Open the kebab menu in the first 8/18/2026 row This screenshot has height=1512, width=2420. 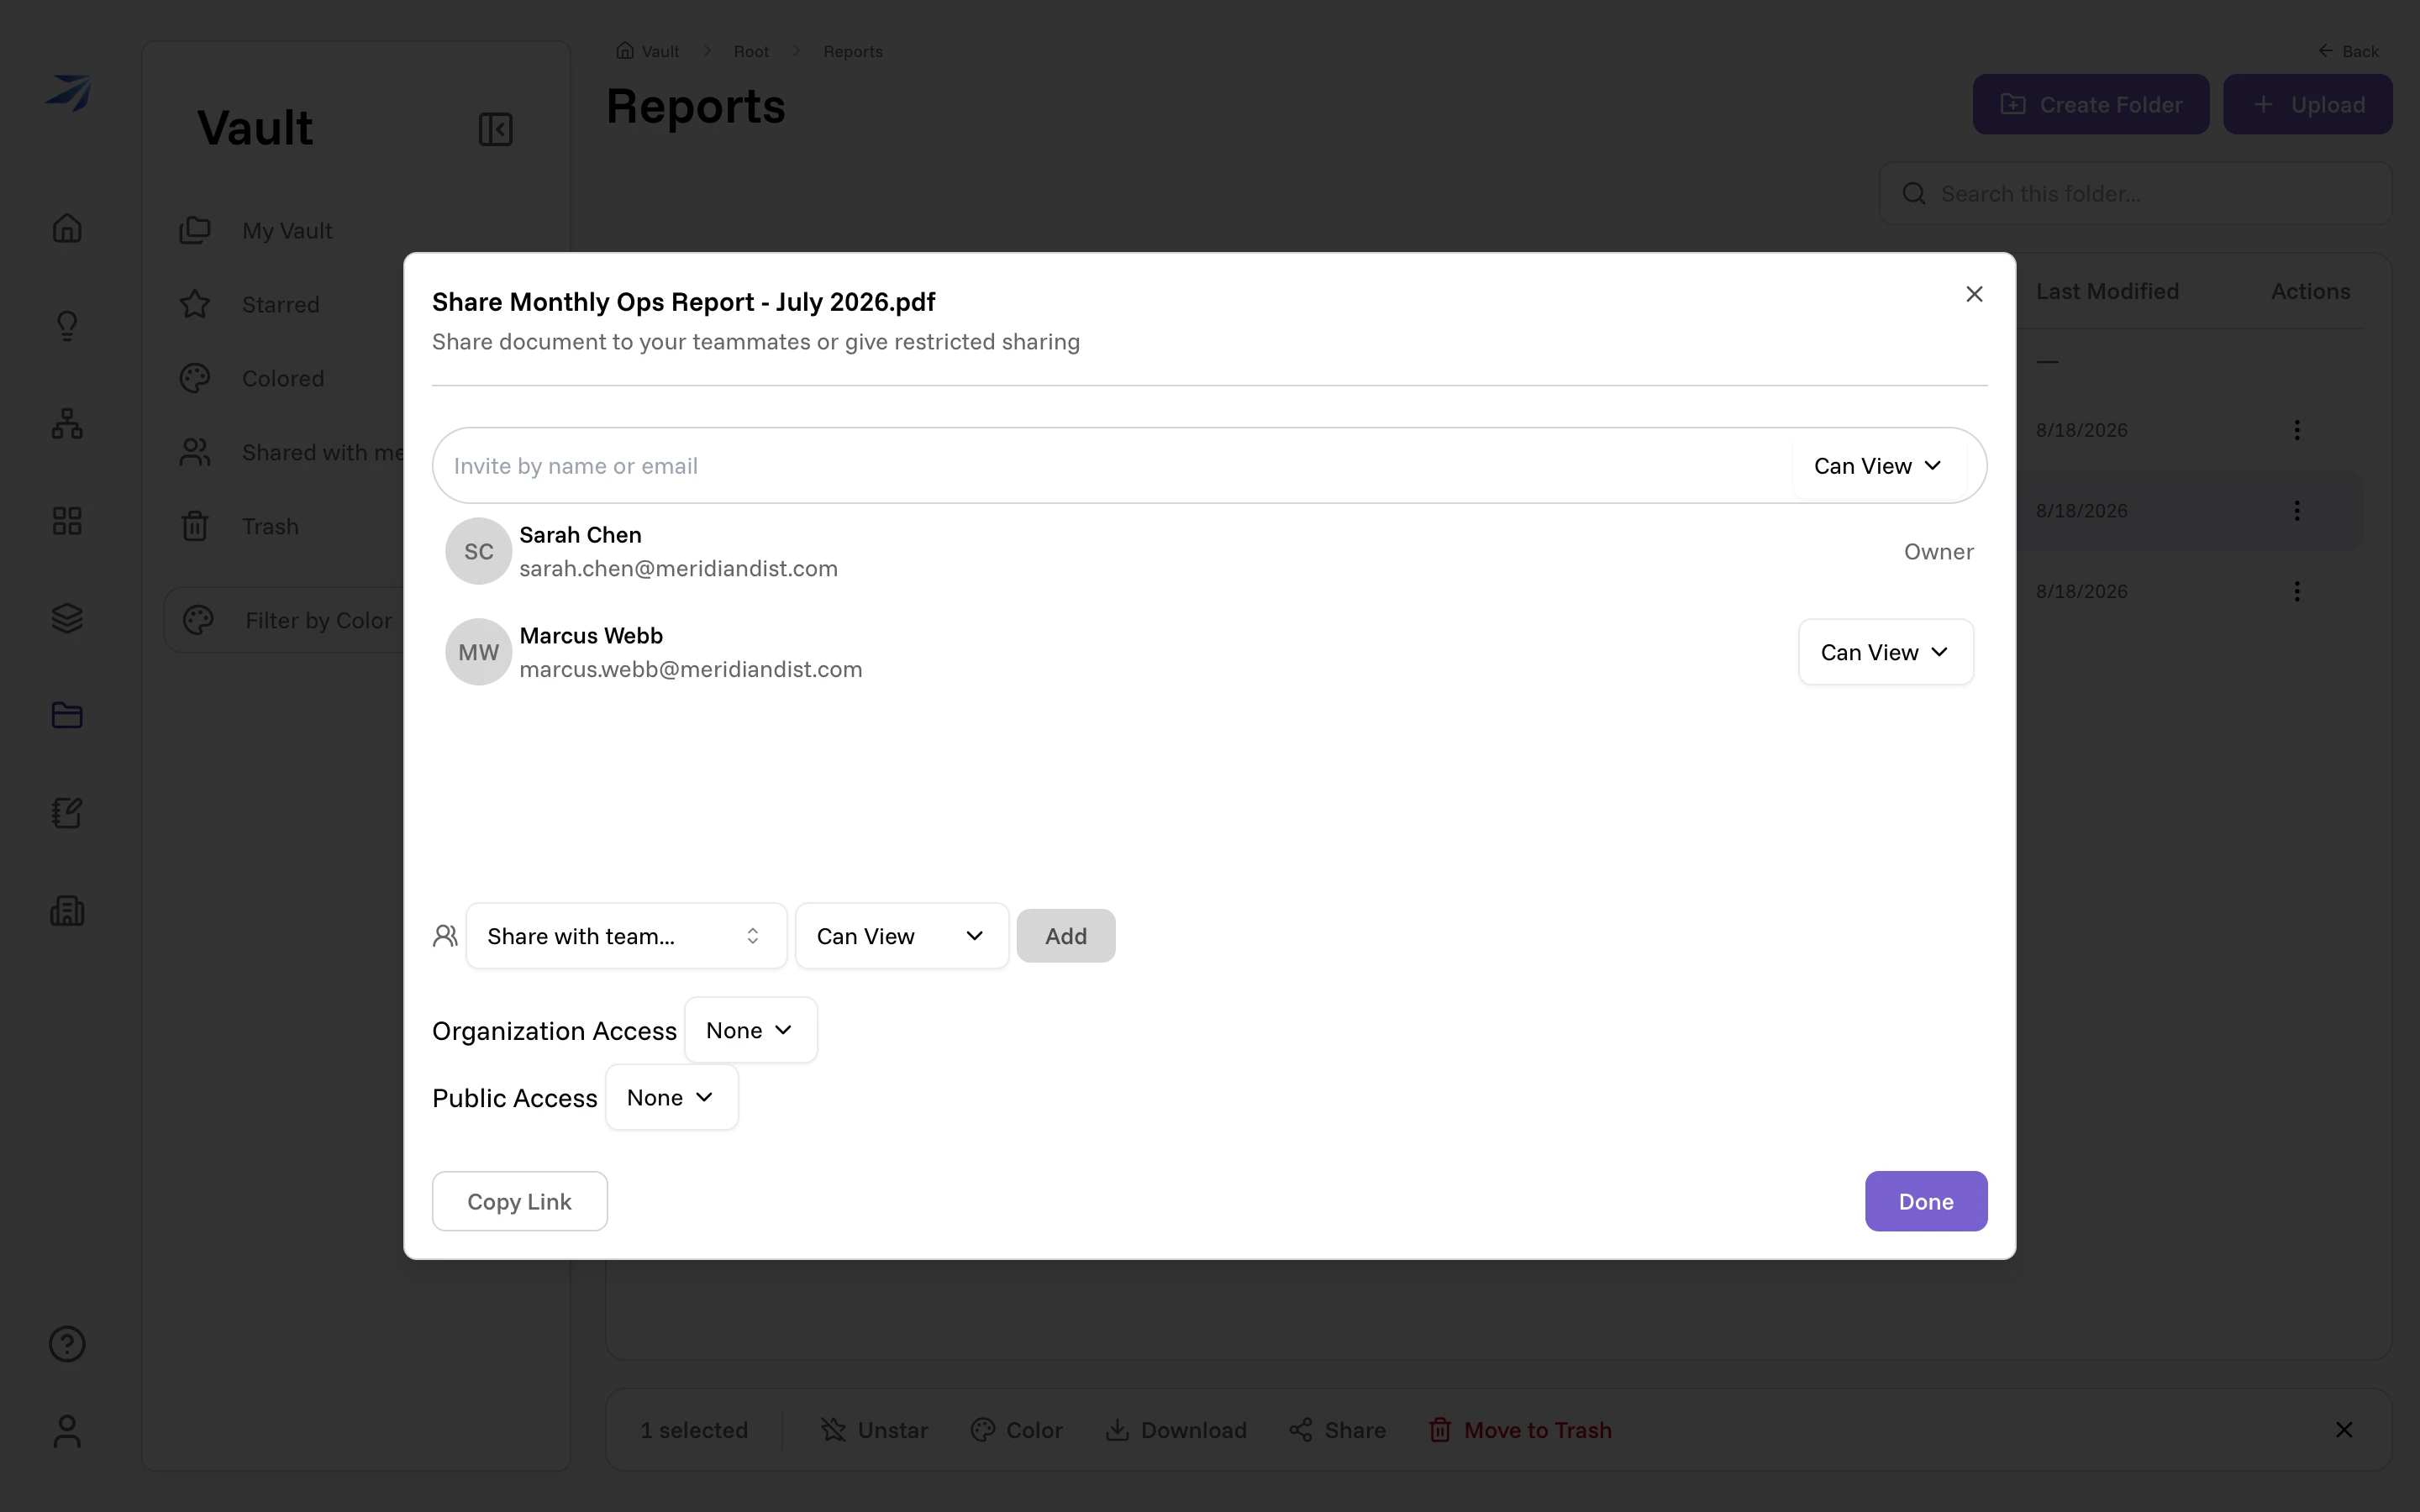[x=2297, y=430]
